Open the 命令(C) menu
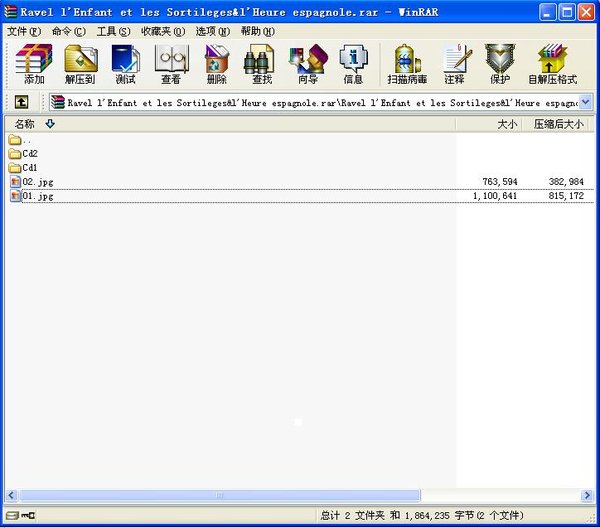600x528 pixels. pyautogui.click(x=68, y=31)
